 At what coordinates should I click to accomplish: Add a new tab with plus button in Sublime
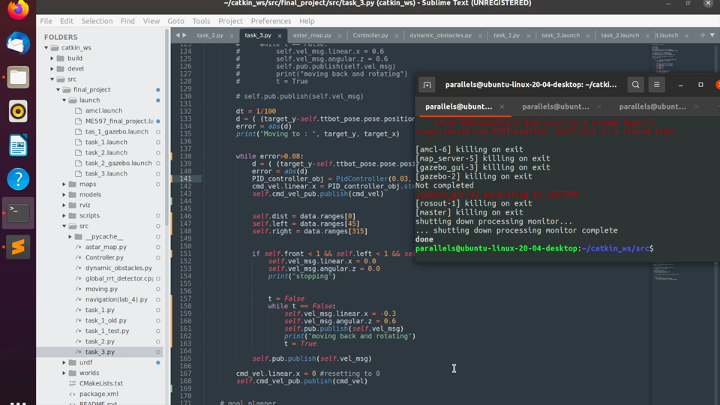[x=702, y=35]
